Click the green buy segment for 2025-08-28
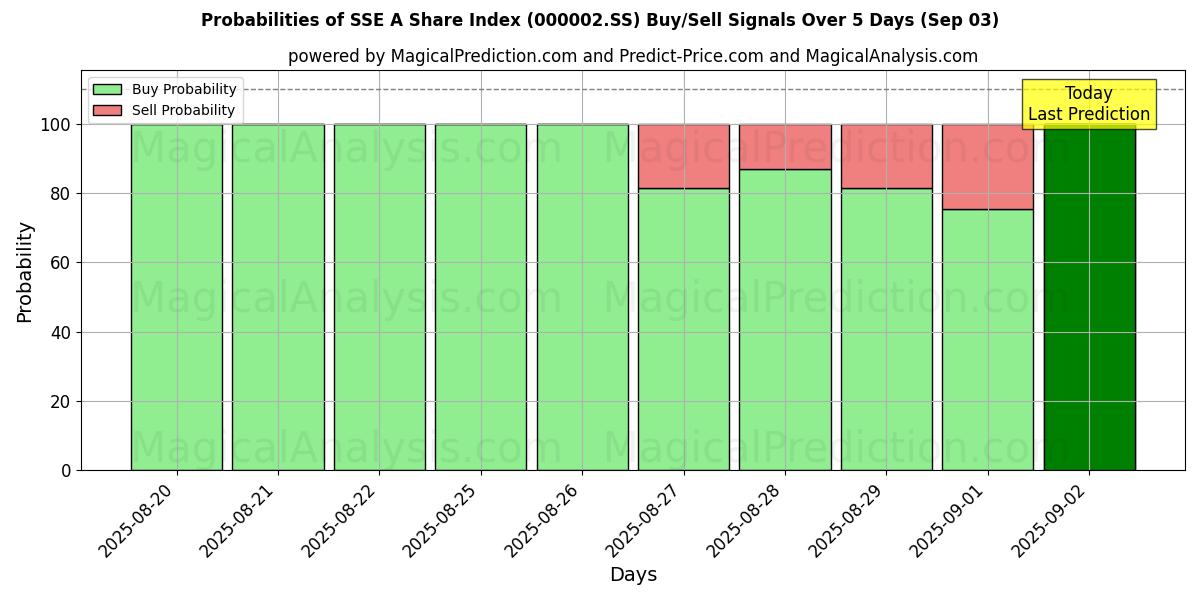The width and height of the screenshot is (1200, 600). (785, 320)
